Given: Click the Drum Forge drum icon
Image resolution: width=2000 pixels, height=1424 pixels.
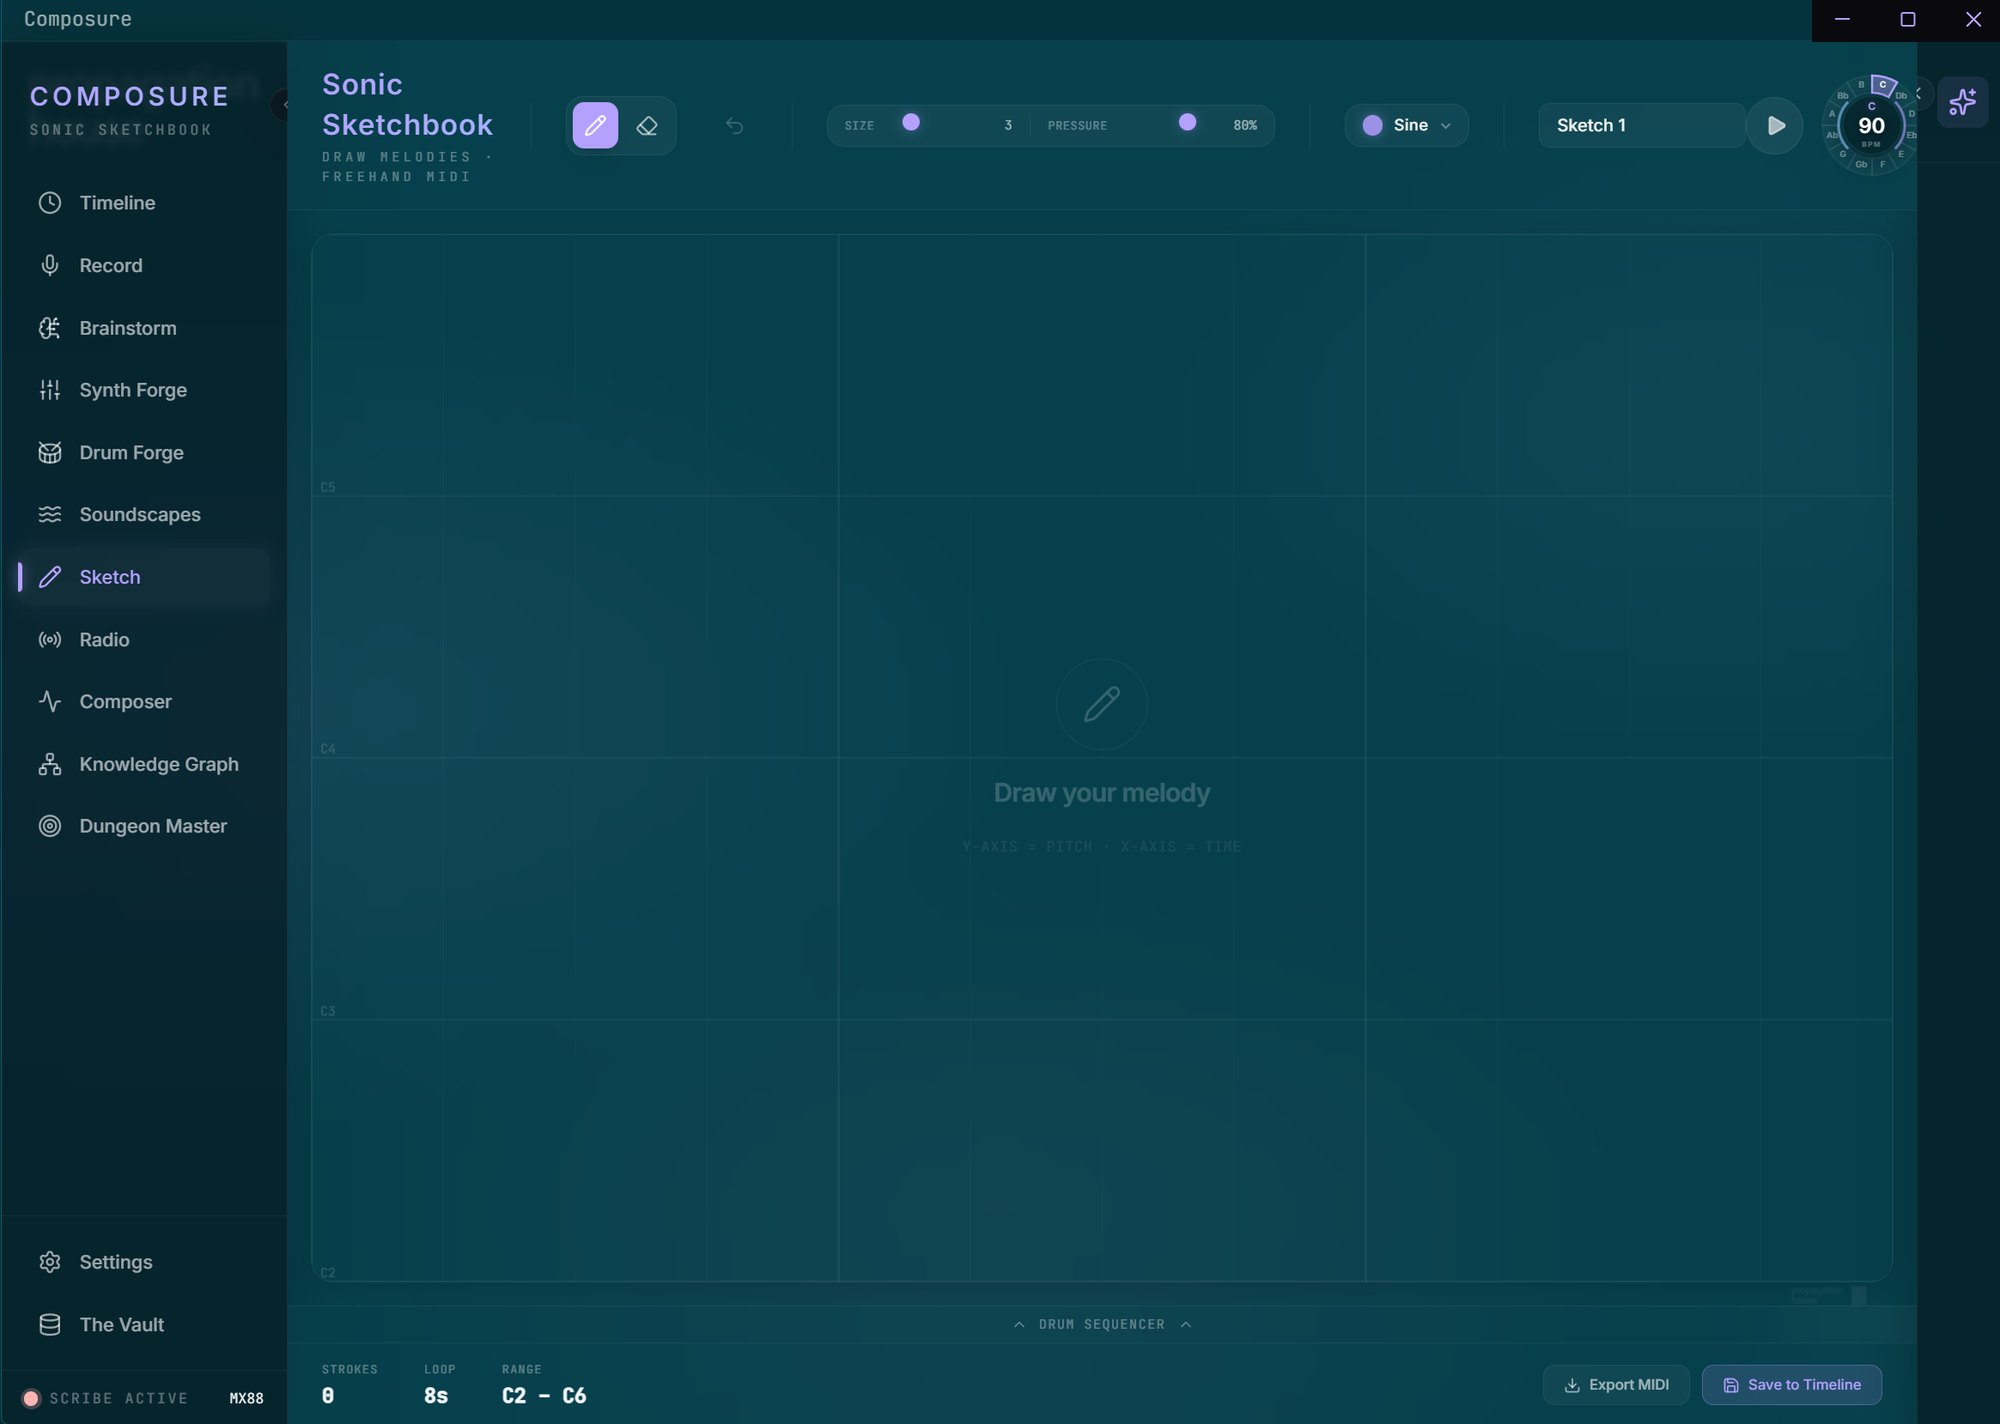Looking at the screenshot, I should [x=50, y=452].
